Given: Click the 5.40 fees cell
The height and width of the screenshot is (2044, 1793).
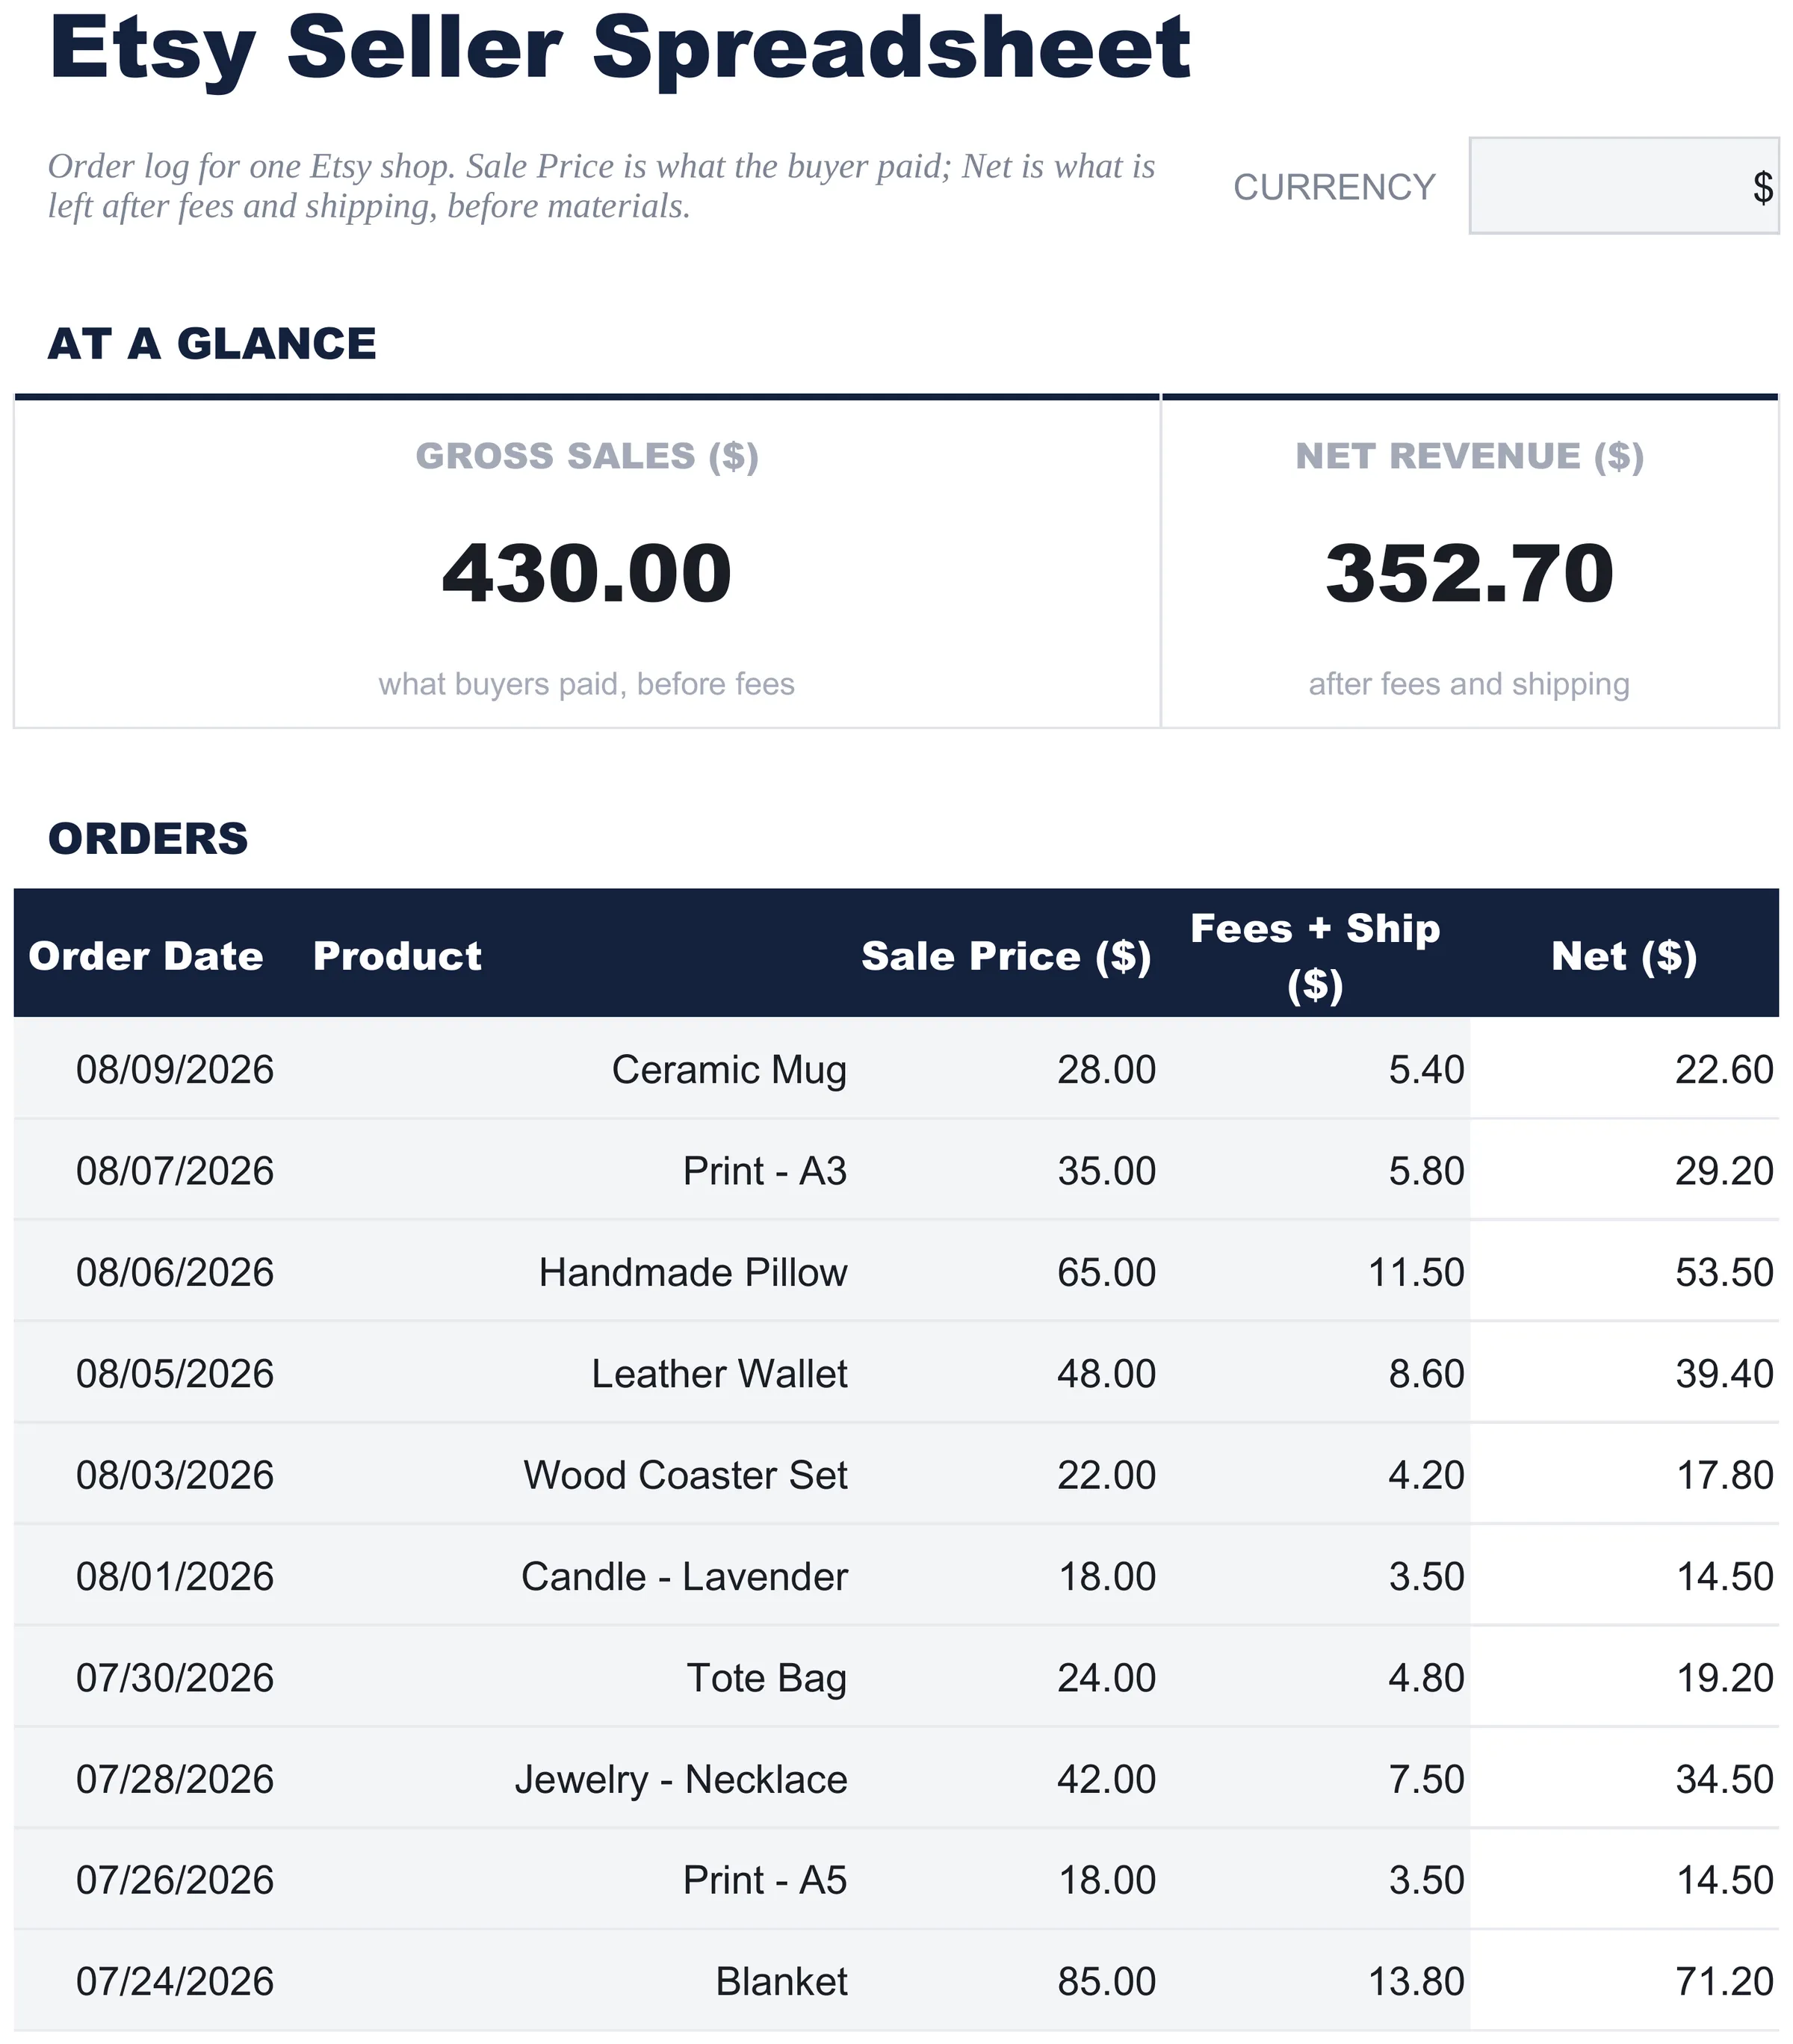Looking at the screenshot, I should pos(1316,1069).
